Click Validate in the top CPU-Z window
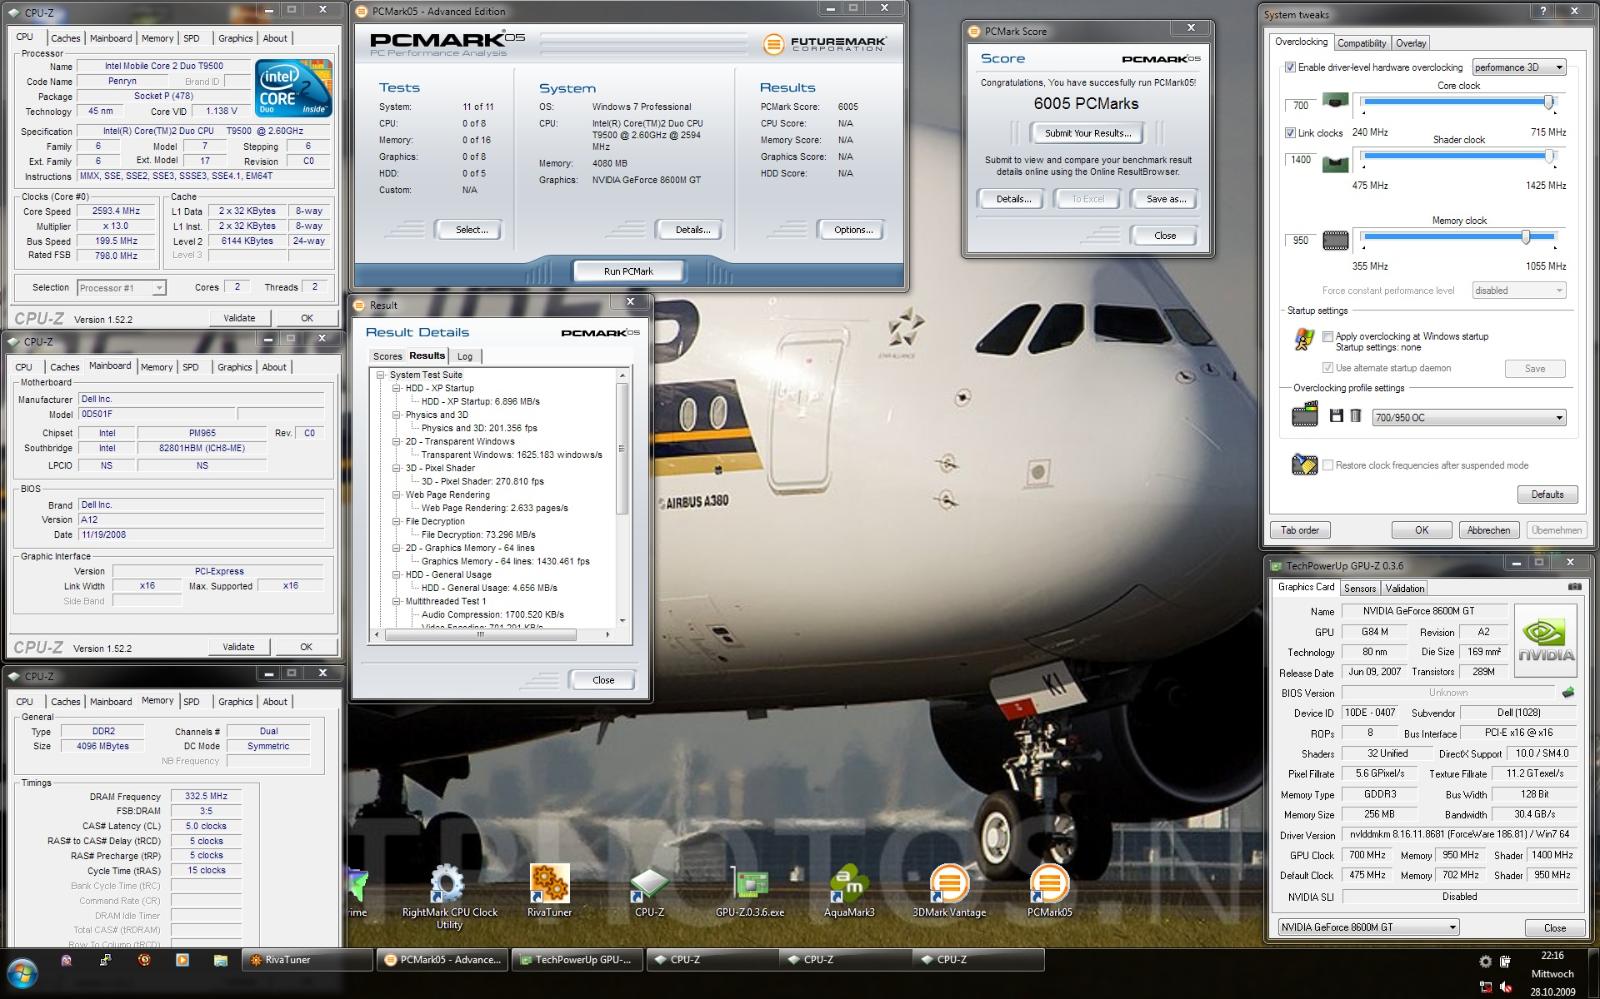1600x999 pixels. pos(239,318)
